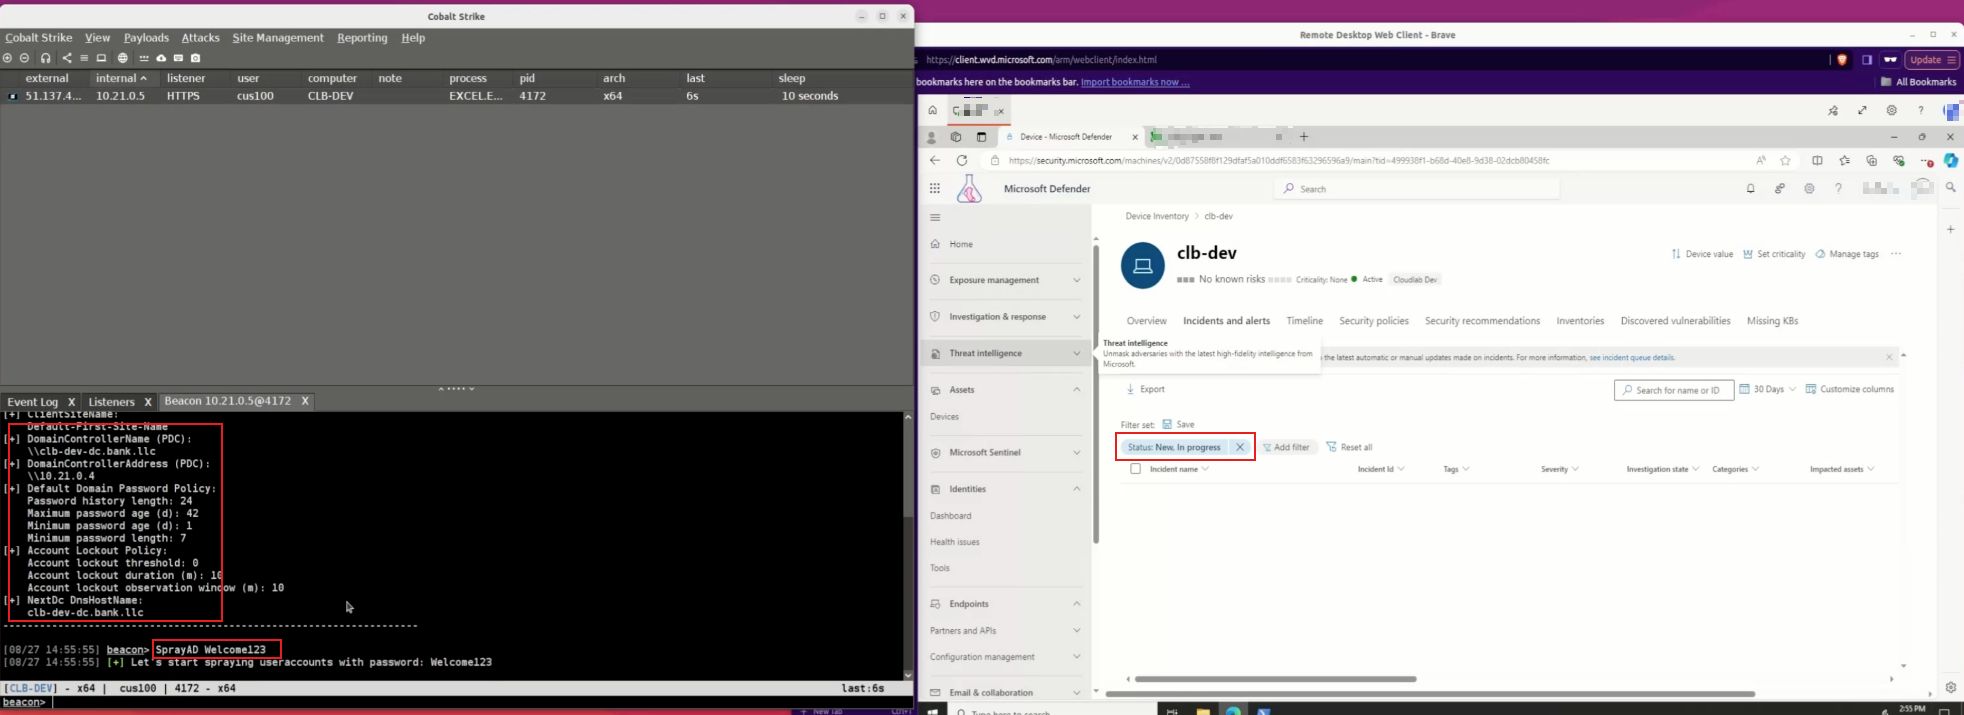Remove the Status: New, In progress filter
The width and height of the screenshot is (1964, 715).
coord(1240,447)
